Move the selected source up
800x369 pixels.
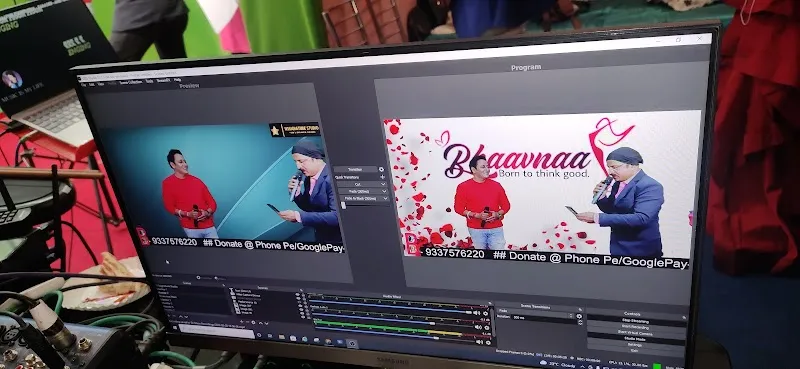(260, 323)
